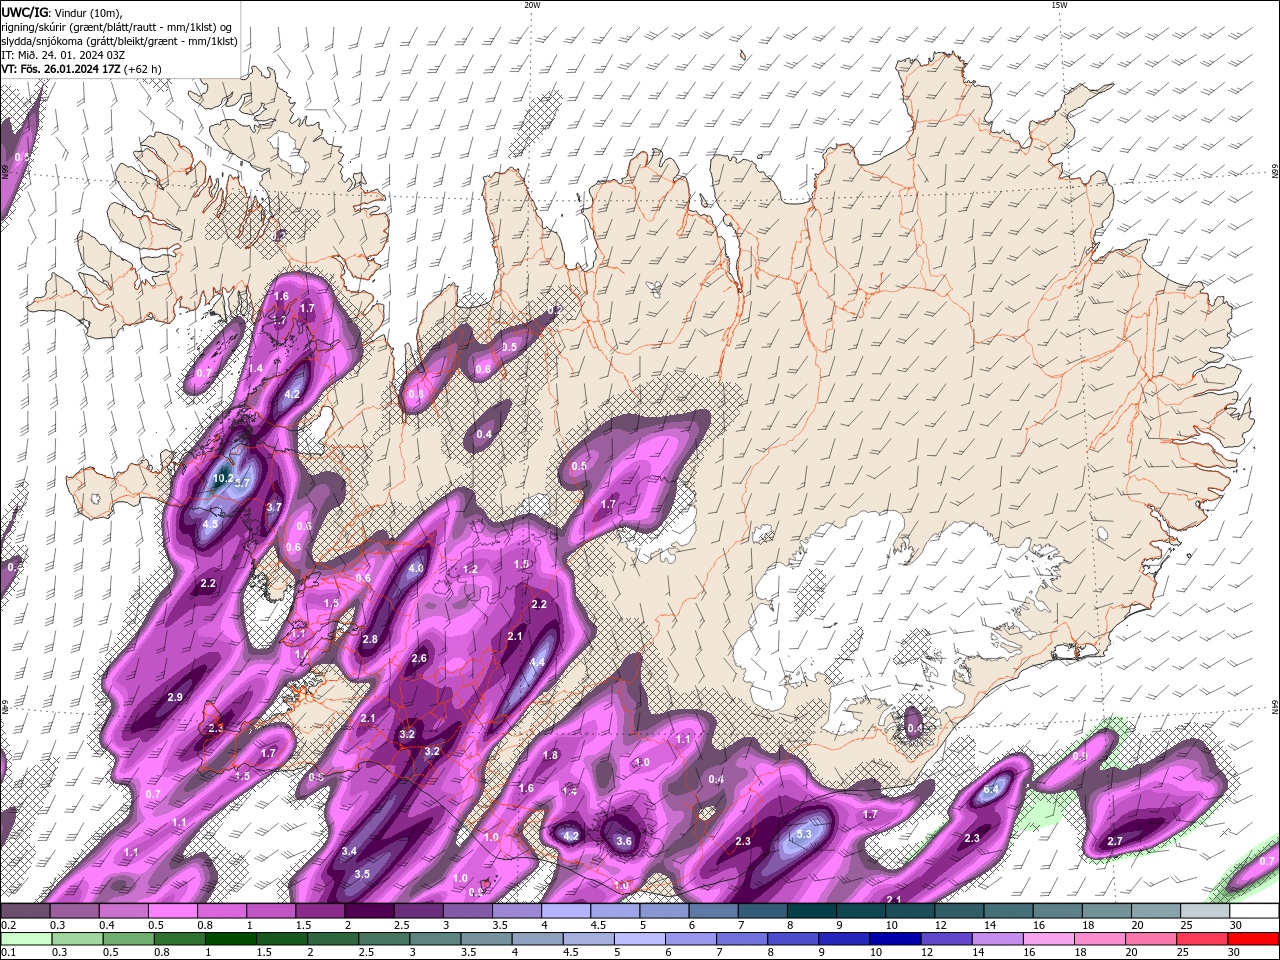Click the white 30 swatch in the upper scale
The image size is (1280, 960).
pyautogui.click(x=1253, y=910)
